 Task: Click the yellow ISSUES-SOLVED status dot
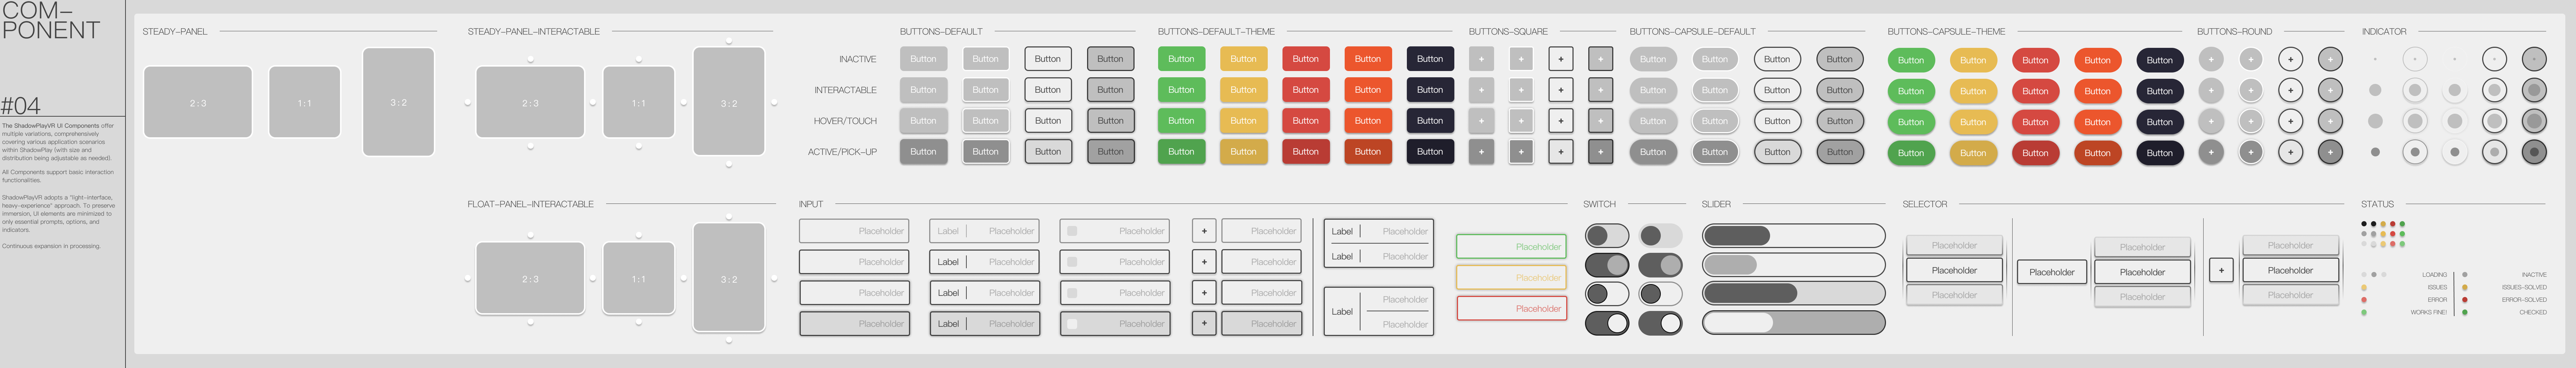click(x=2464, y=287)
